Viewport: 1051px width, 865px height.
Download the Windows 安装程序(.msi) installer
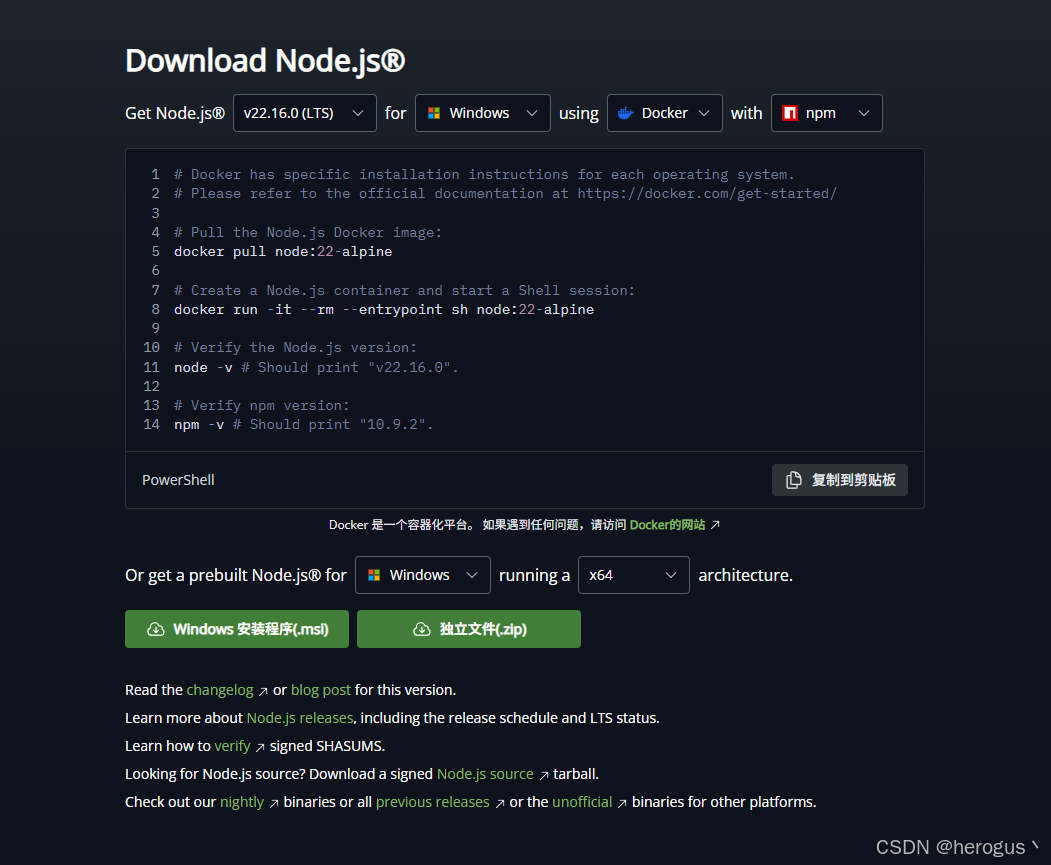[237, 629]
